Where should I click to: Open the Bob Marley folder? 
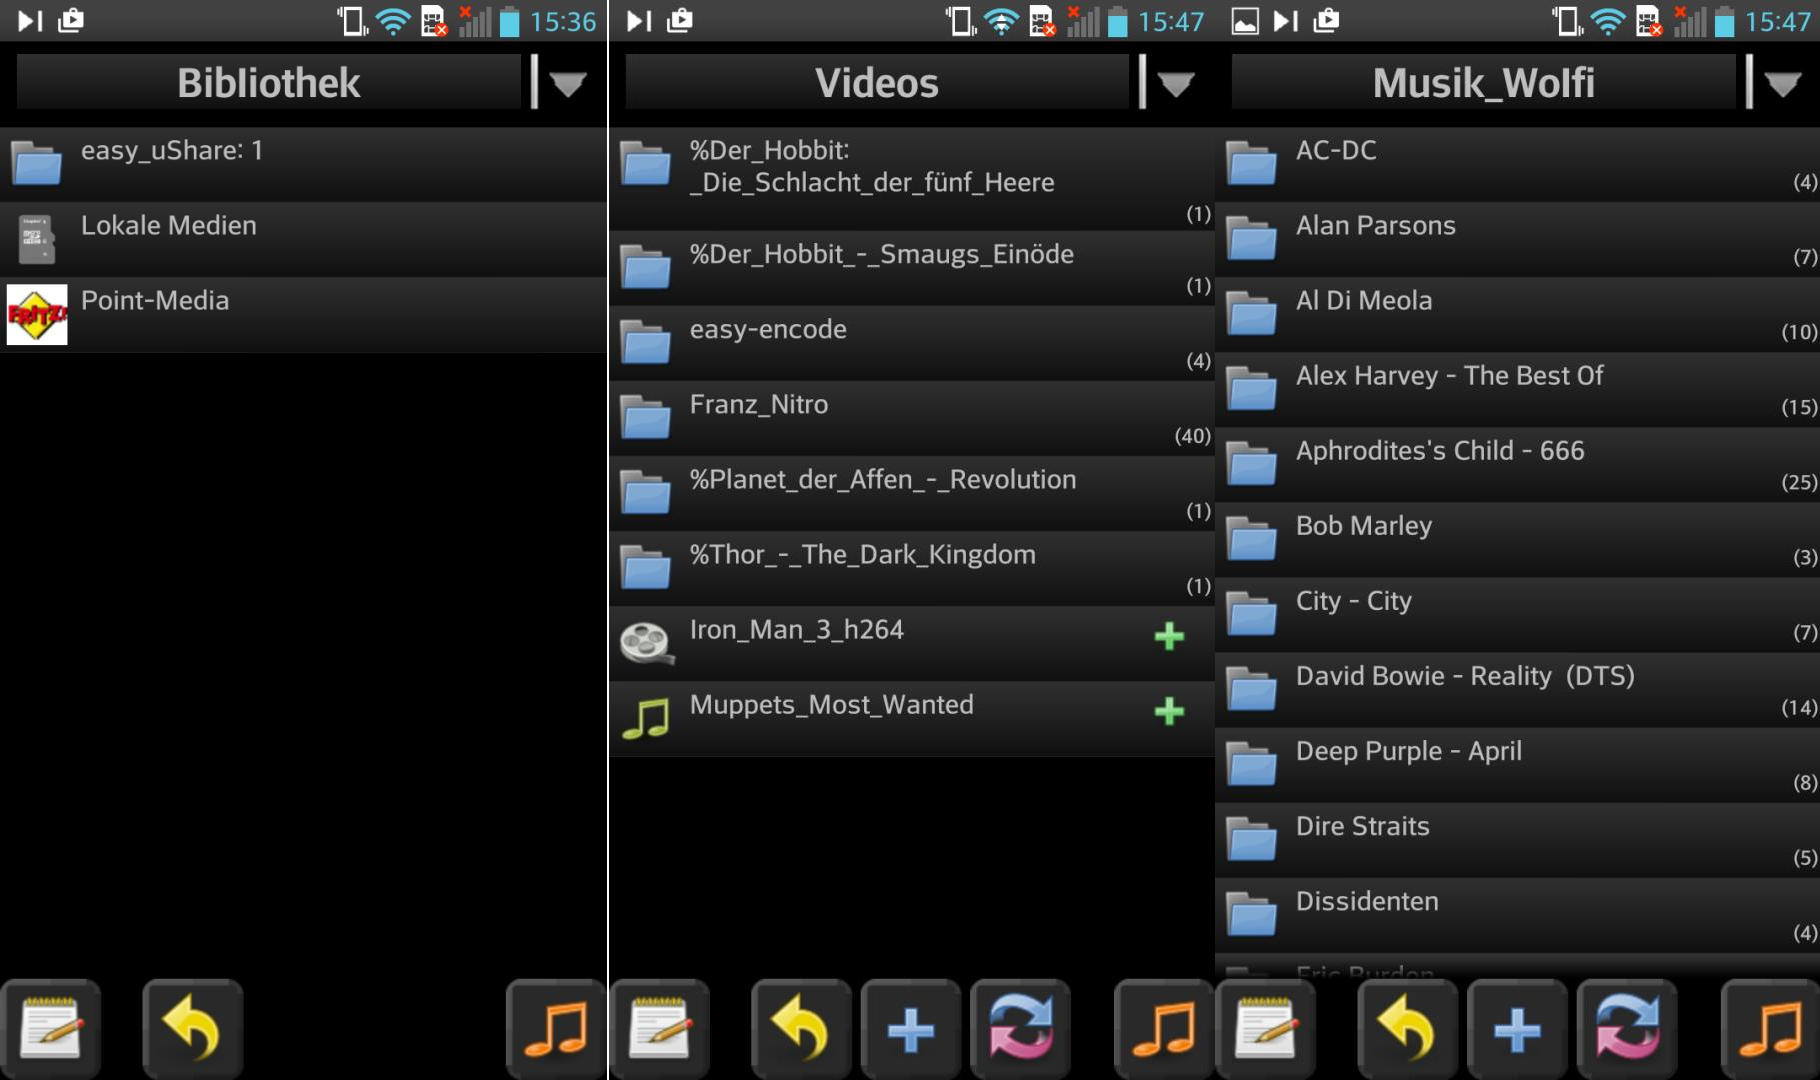tap(1518, 539)
